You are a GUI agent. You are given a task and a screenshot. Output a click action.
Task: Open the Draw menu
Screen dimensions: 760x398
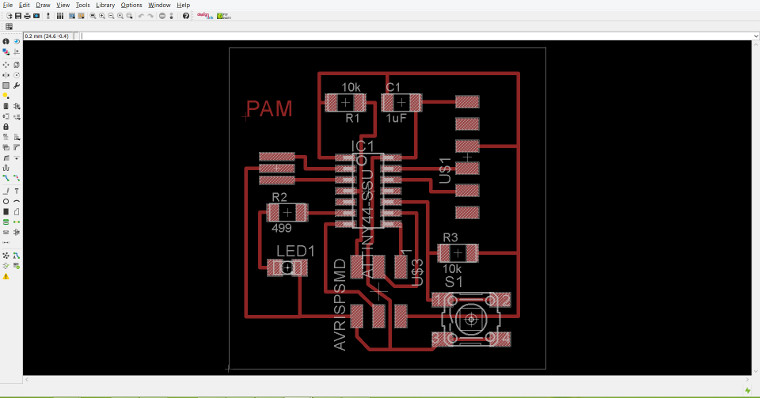click(x=43, y=5)
